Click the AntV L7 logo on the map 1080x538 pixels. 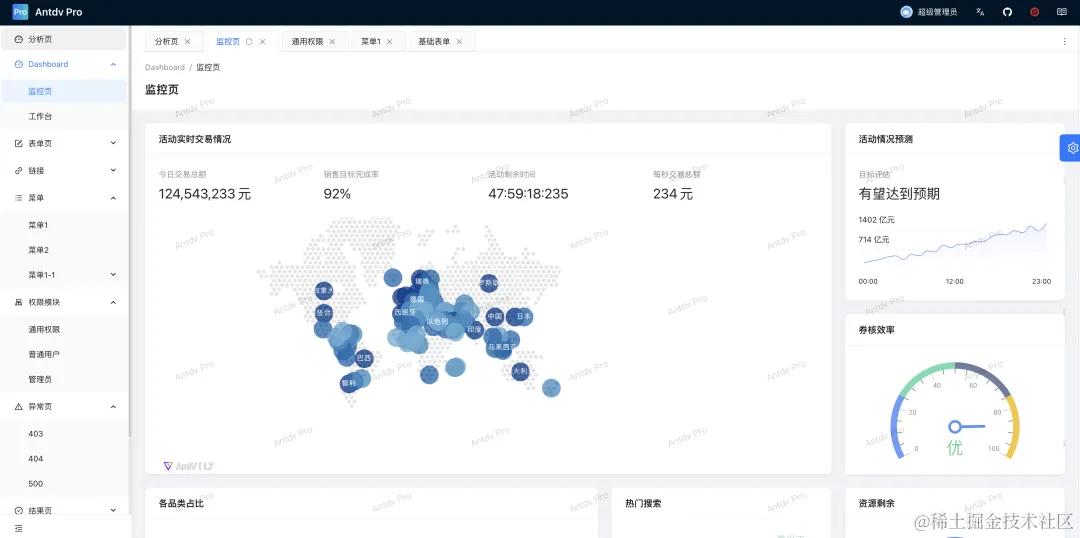pos(189,466)
